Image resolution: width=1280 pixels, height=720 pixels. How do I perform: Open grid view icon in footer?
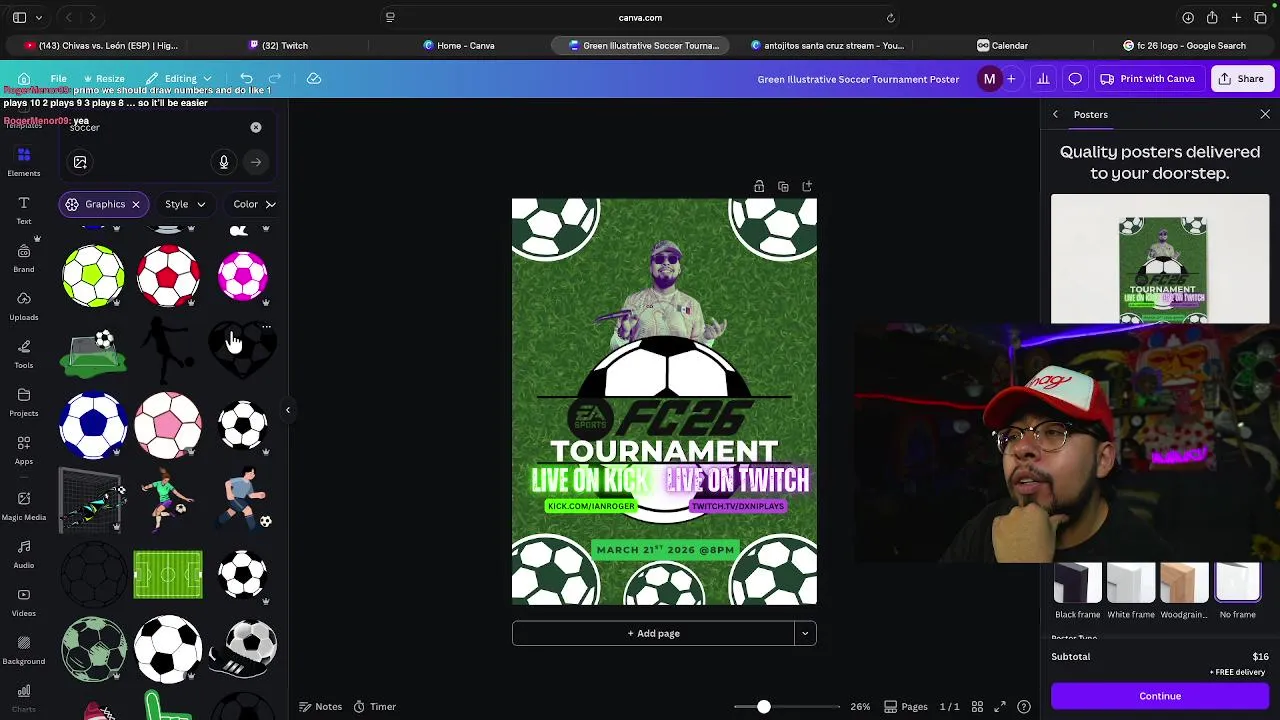pos(977,706)
